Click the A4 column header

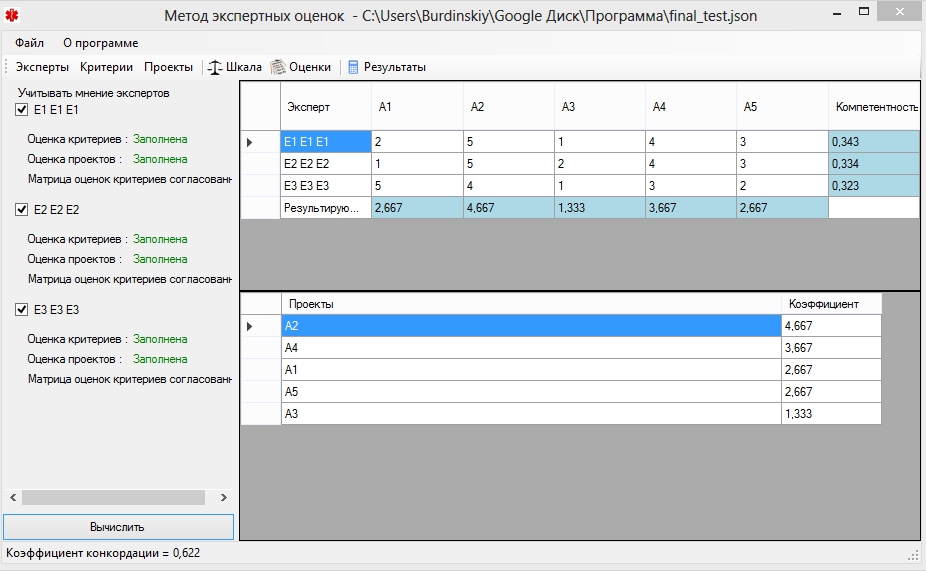click(x=690, y=107)
